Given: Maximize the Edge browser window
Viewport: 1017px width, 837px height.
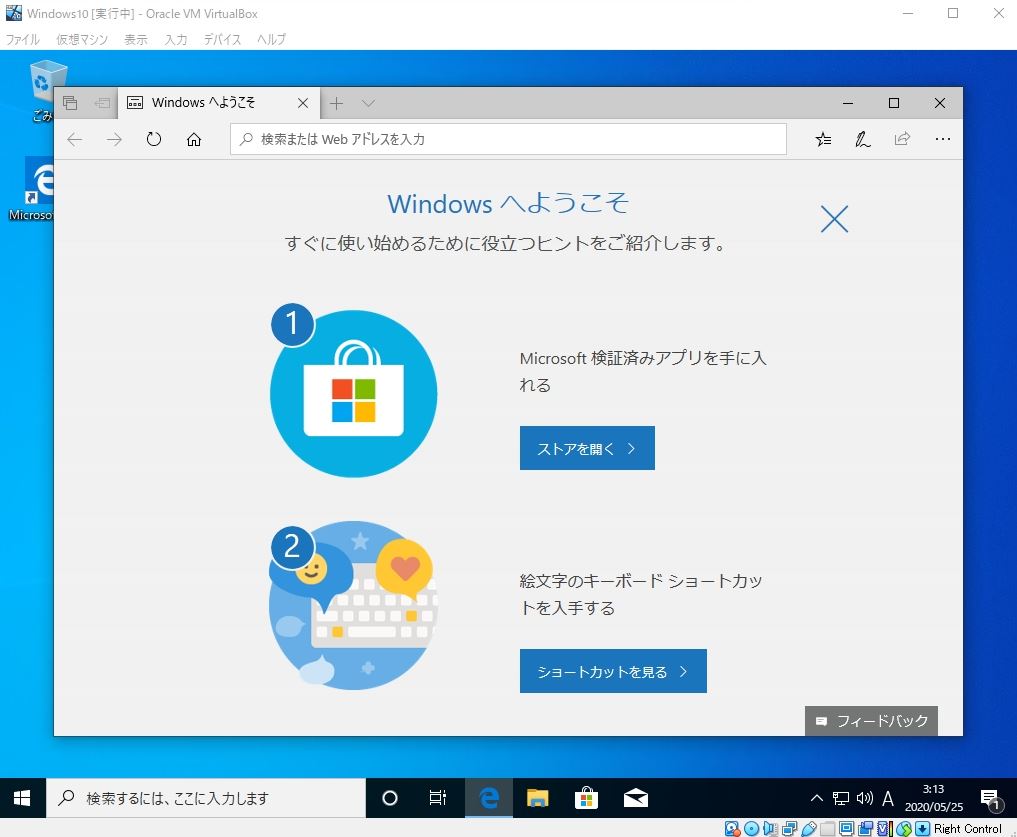Looking at the screenshot, I should (x=894, y=103).
